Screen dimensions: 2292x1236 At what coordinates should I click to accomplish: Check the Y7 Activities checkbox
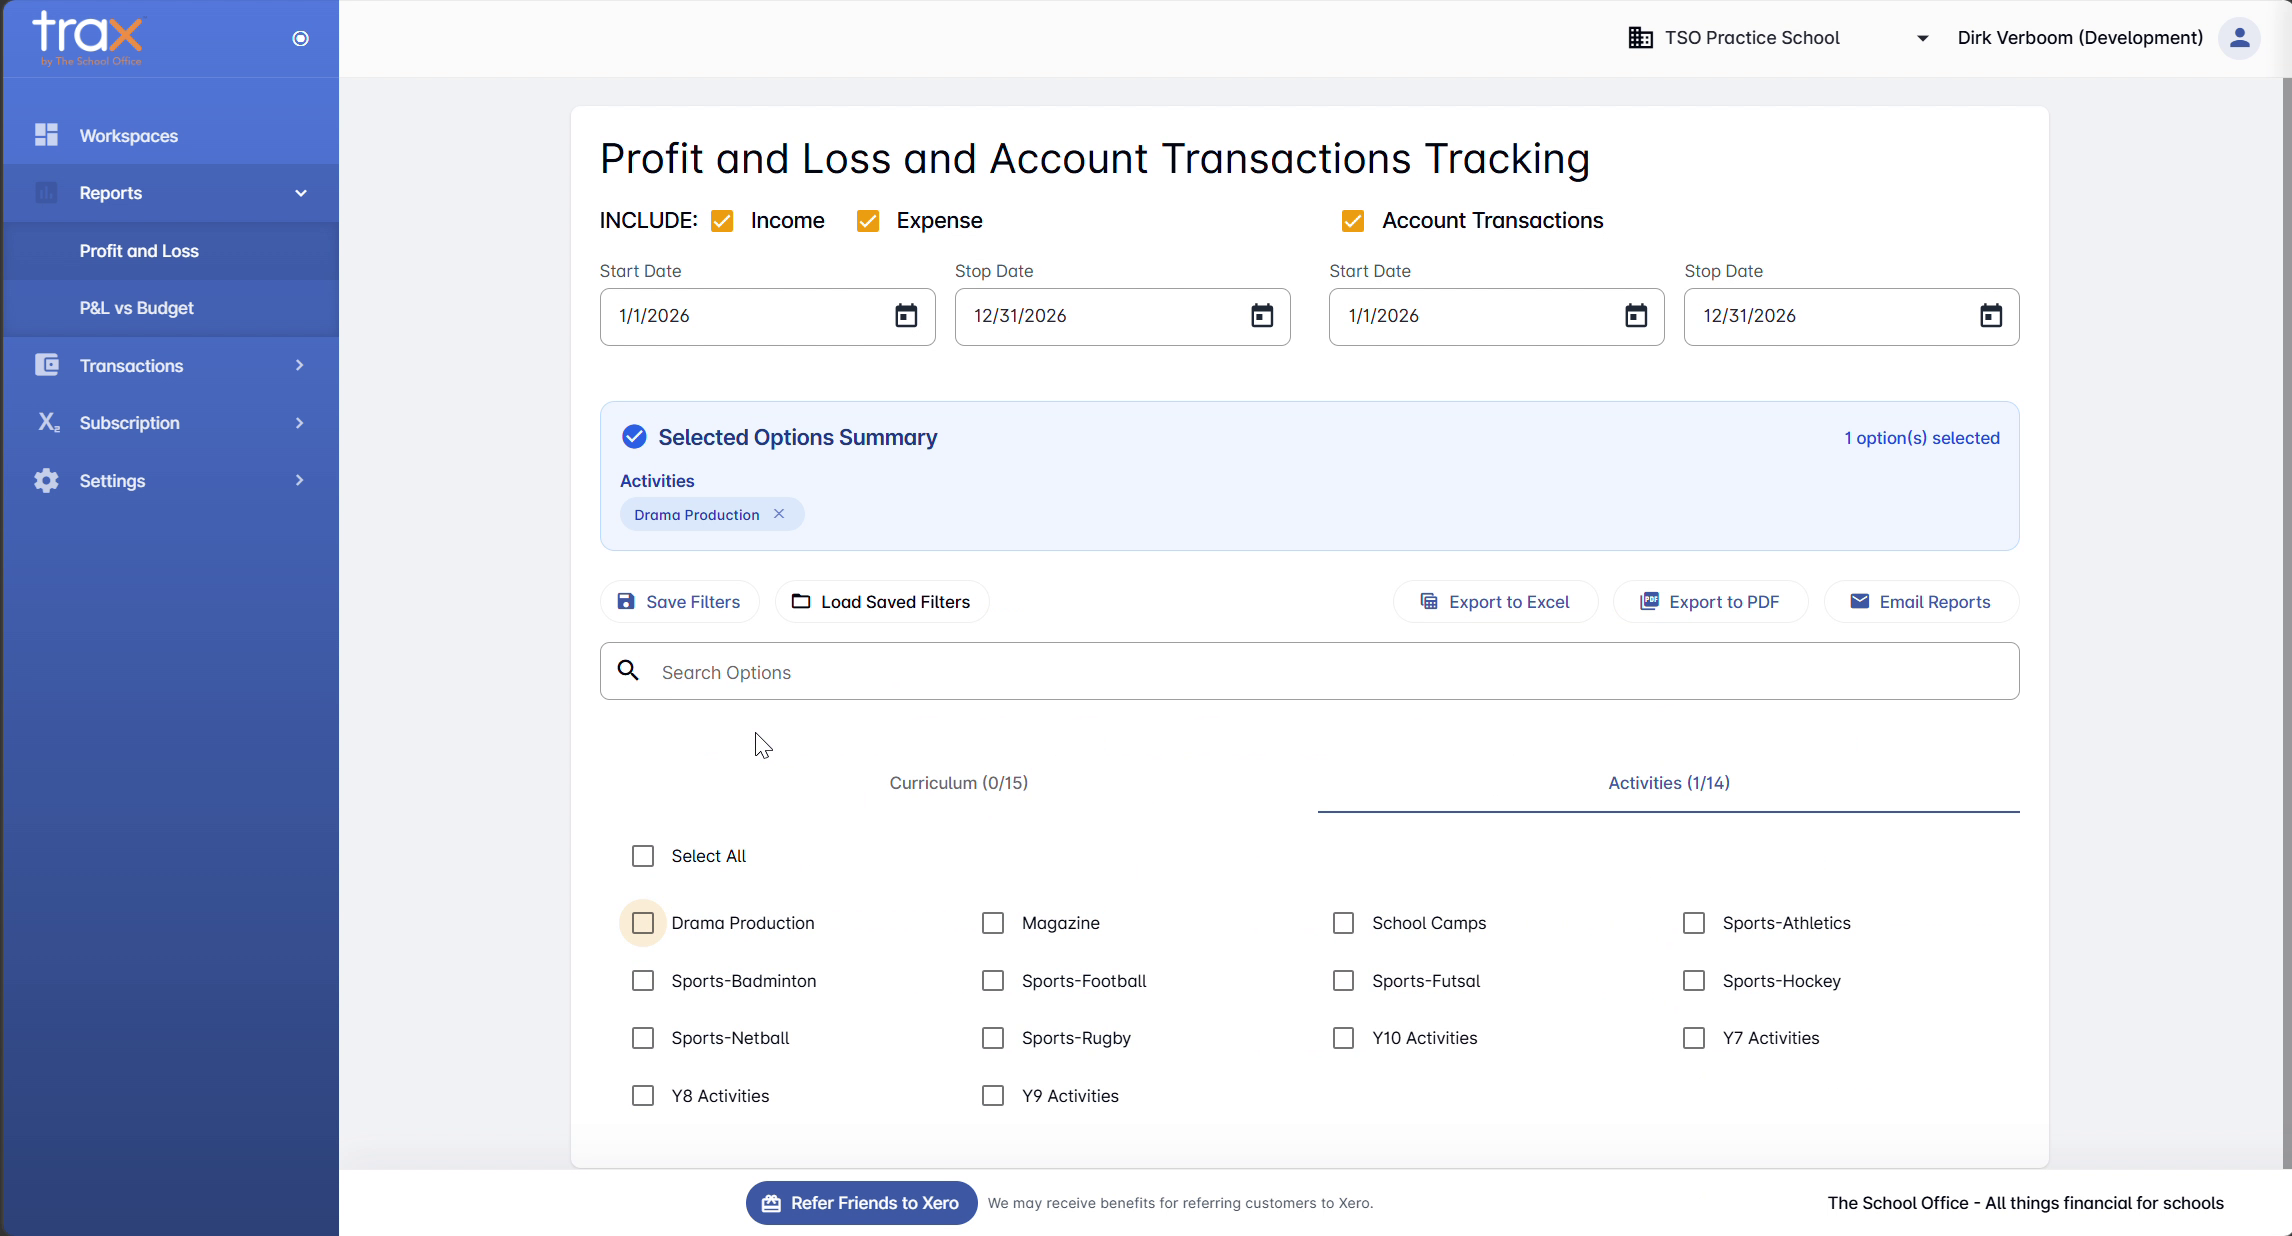(1694, 1038)
